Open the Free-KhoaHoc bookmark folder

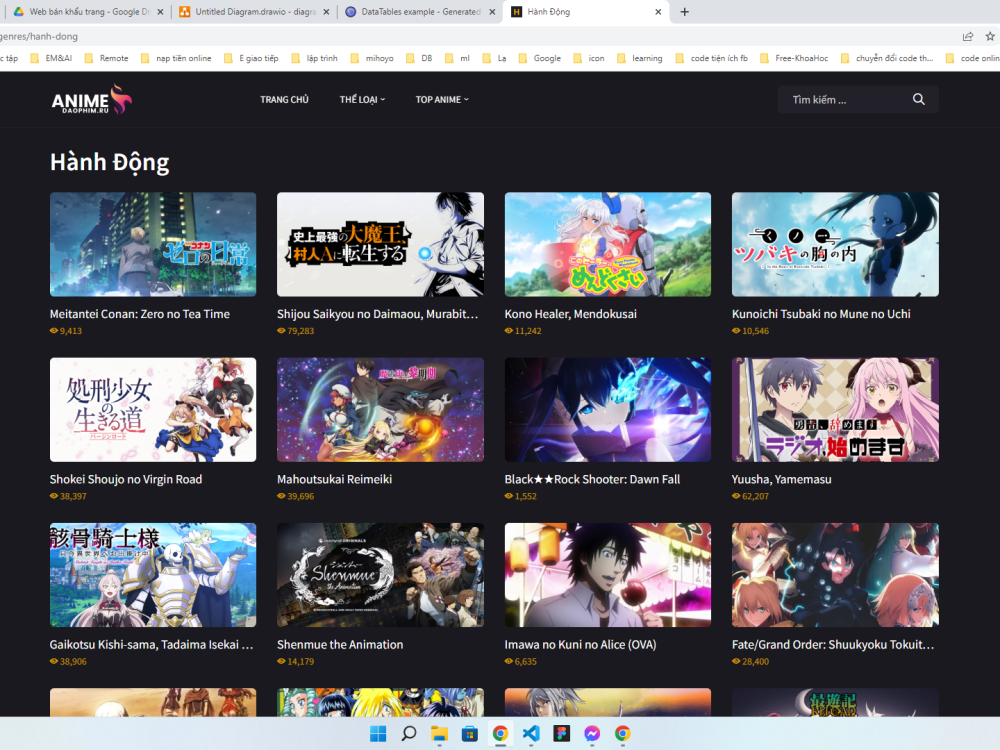[794, 58]
